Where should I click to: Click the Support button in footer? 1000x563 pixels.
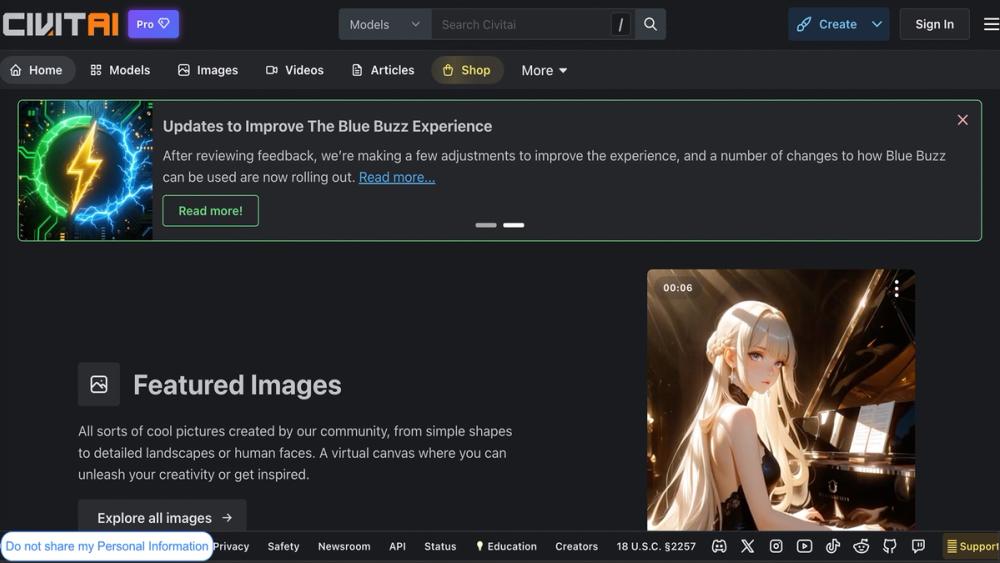(971, 546)
